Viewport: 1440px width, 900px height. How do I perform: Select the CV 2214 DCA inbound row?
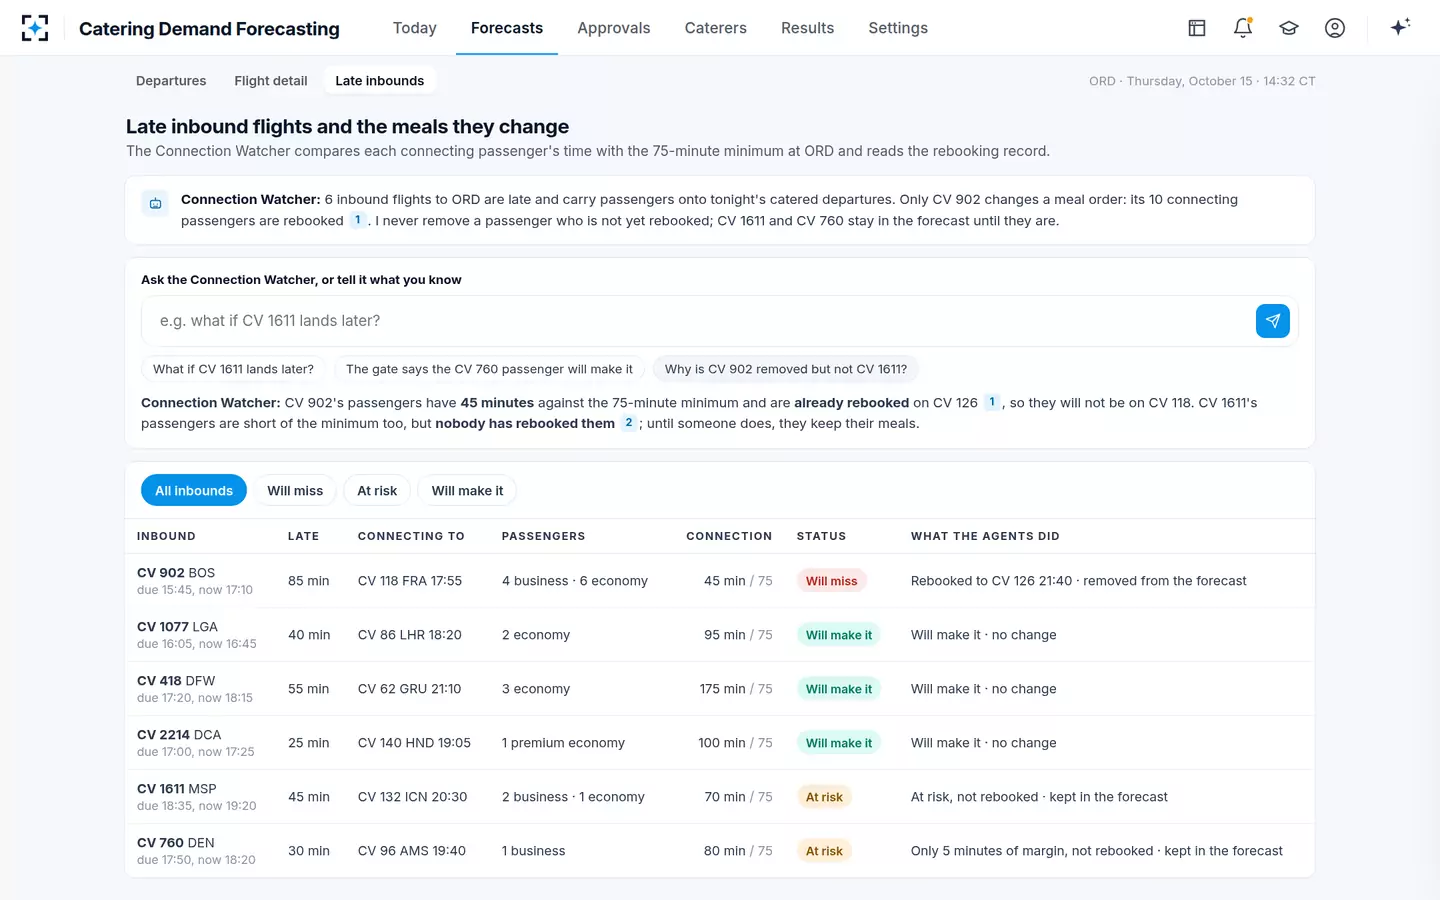[x=720, y=743]
